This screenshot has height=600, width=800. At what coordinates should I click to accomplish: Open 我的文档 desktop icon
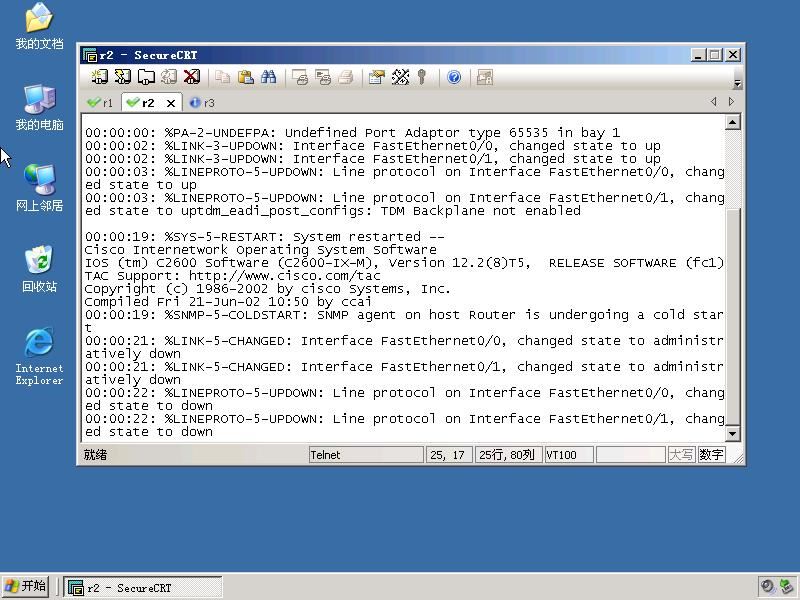click(39, 27)
